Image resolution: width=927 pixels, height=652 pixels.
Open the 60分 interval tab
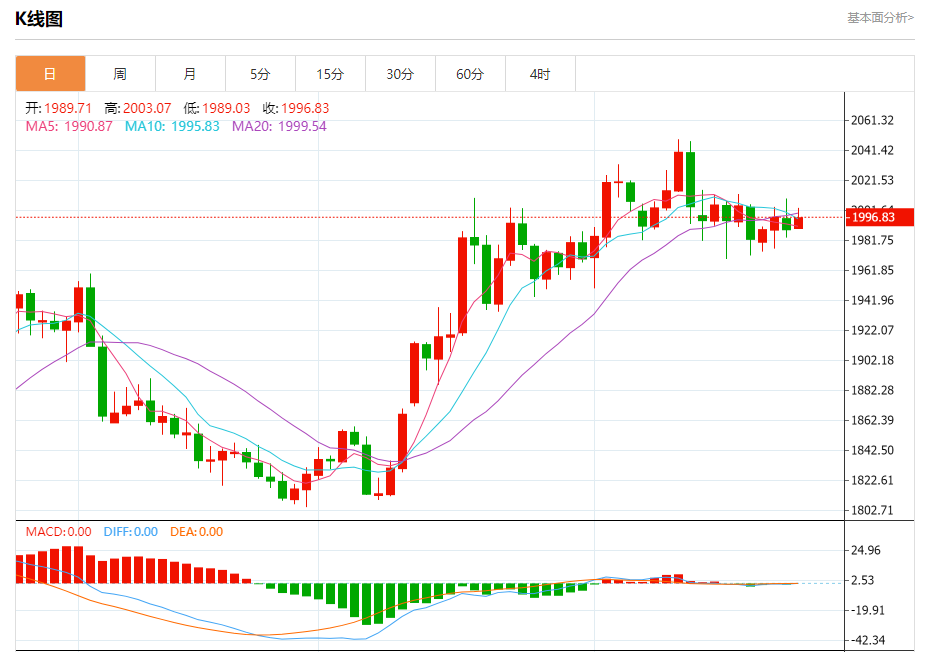(470, 74)
